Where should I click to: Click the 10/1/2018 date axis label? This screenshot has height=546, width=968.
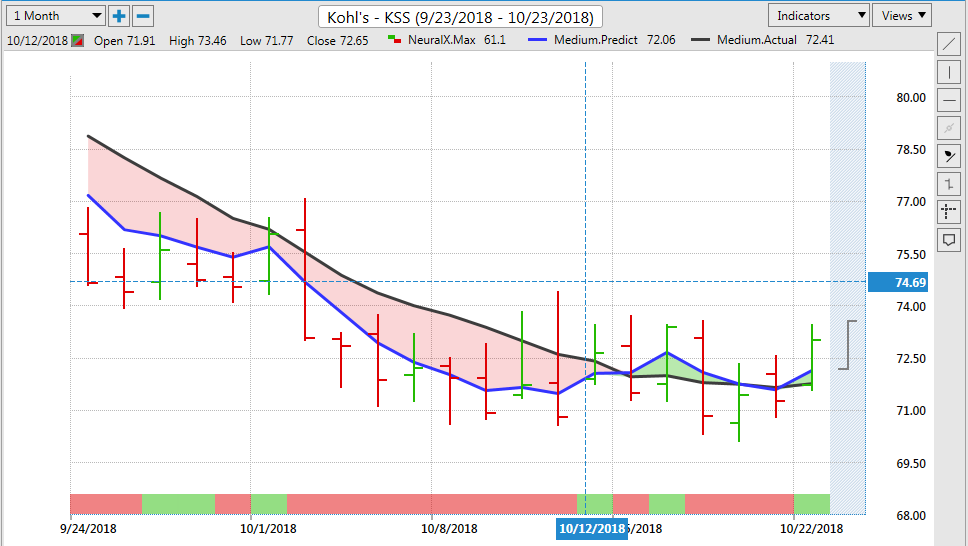[x=268, y=529]
